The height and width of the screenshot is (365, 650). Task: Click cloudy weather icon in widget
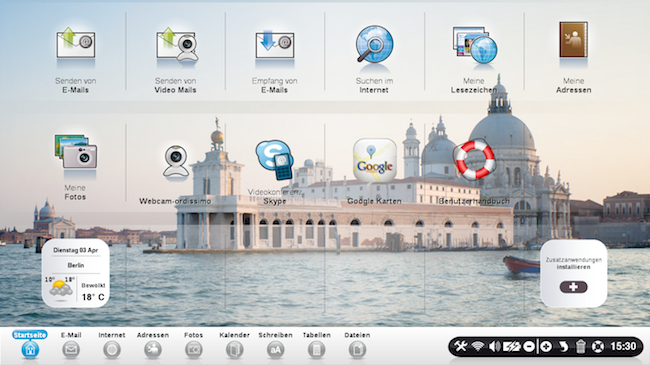60,288
